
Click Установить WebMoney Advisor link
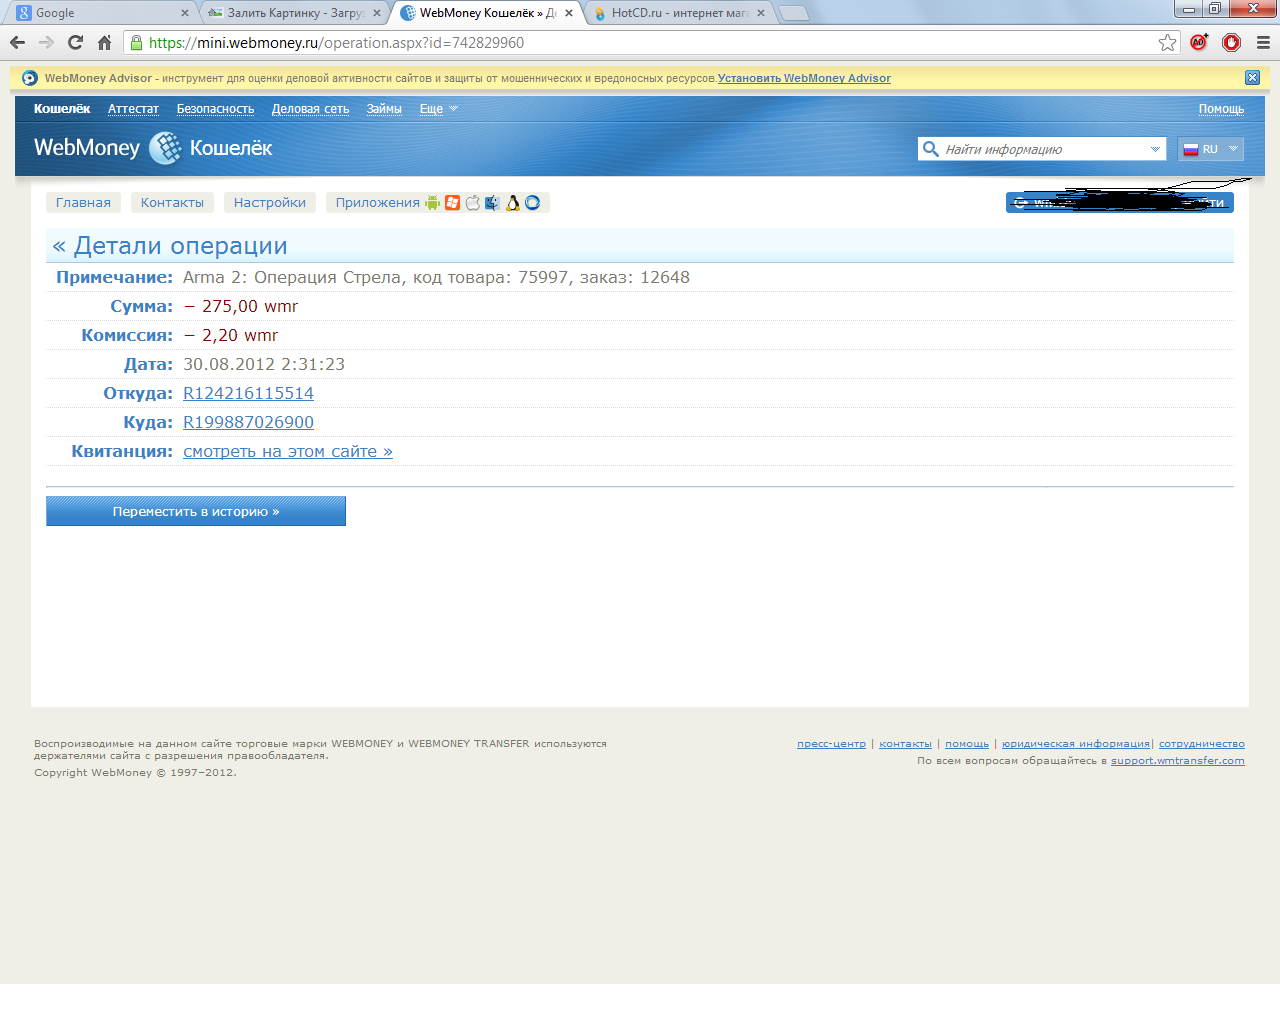[x=804, y=78]
